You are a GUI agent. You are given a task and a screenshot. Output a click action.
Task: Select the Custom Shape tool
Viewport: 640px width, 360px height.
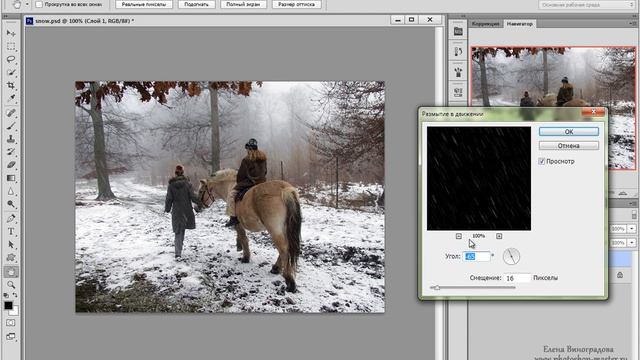click(x=11, y=258)
